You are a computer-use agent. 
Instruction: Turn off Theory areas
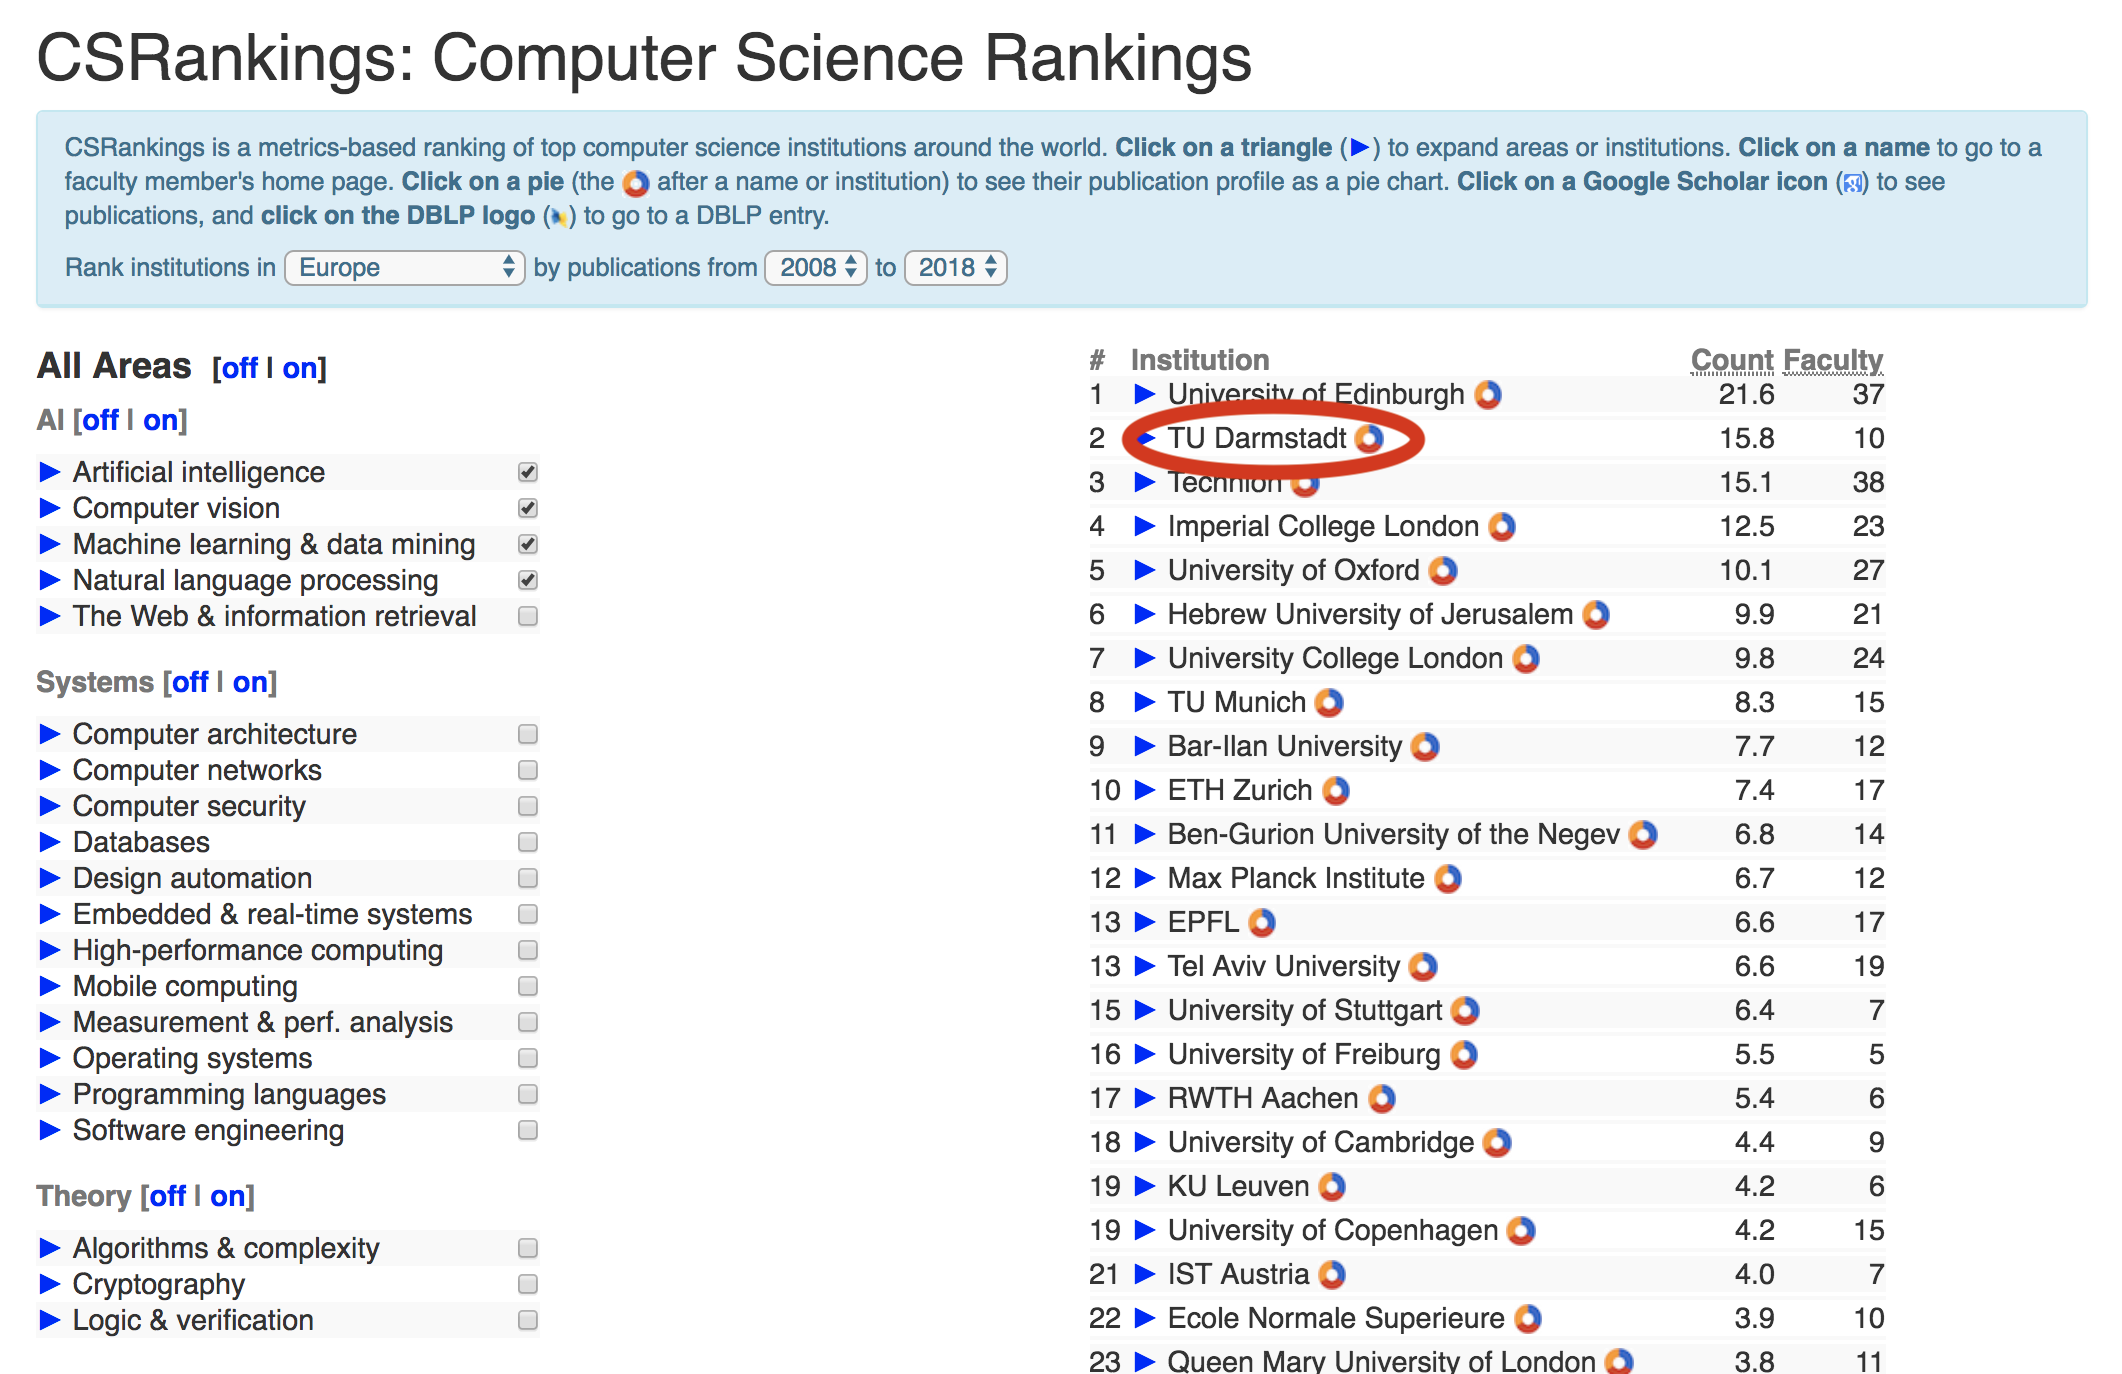point(168,1197)
